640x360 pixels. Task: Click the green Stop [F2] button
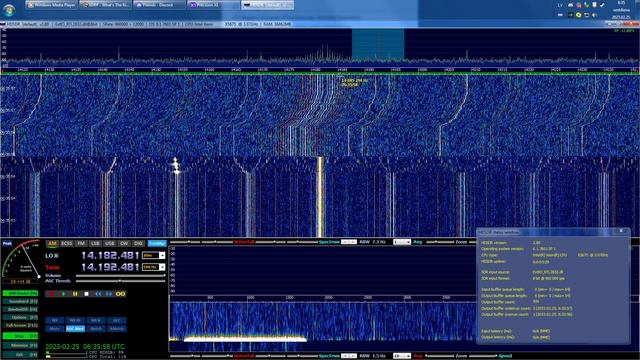coord(20,336)
